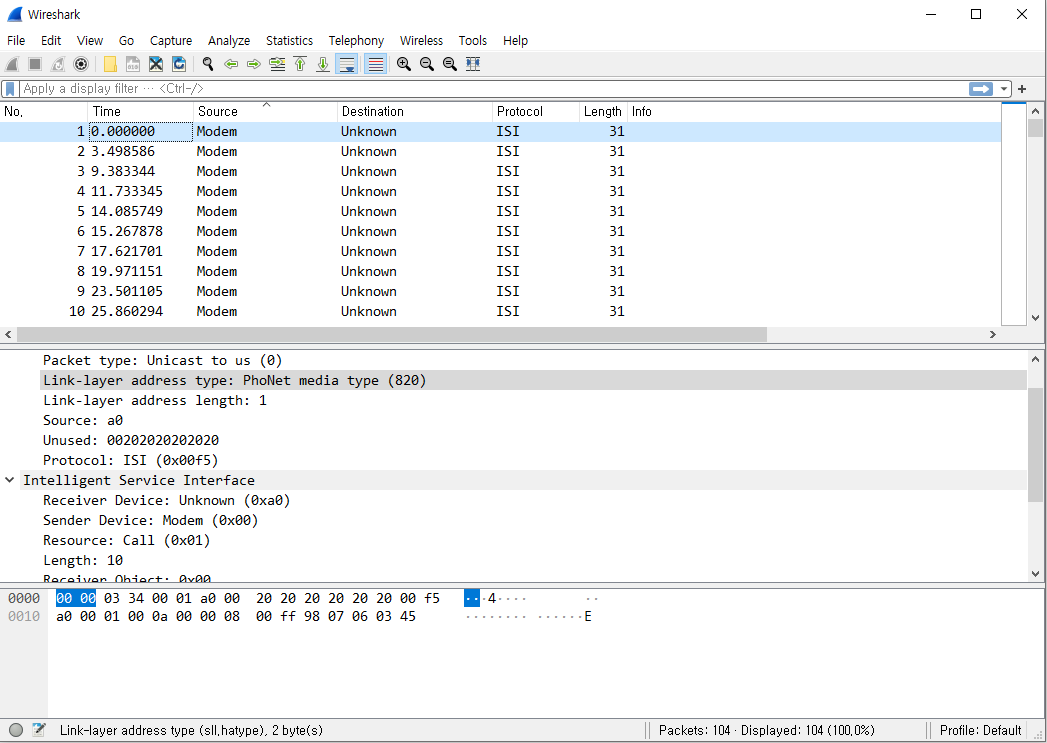Select the Sender Device: Modem field
The width and height of the screenshot is (1047, 743).
pos(151,521)
